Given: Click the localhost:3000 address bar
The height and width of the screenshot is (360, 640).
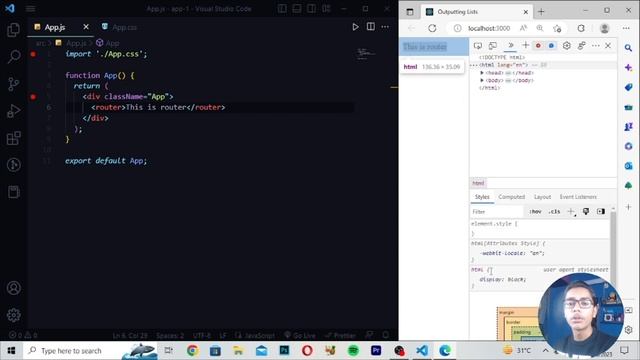Looking at the screenshot, I should (x=489, y=28).
